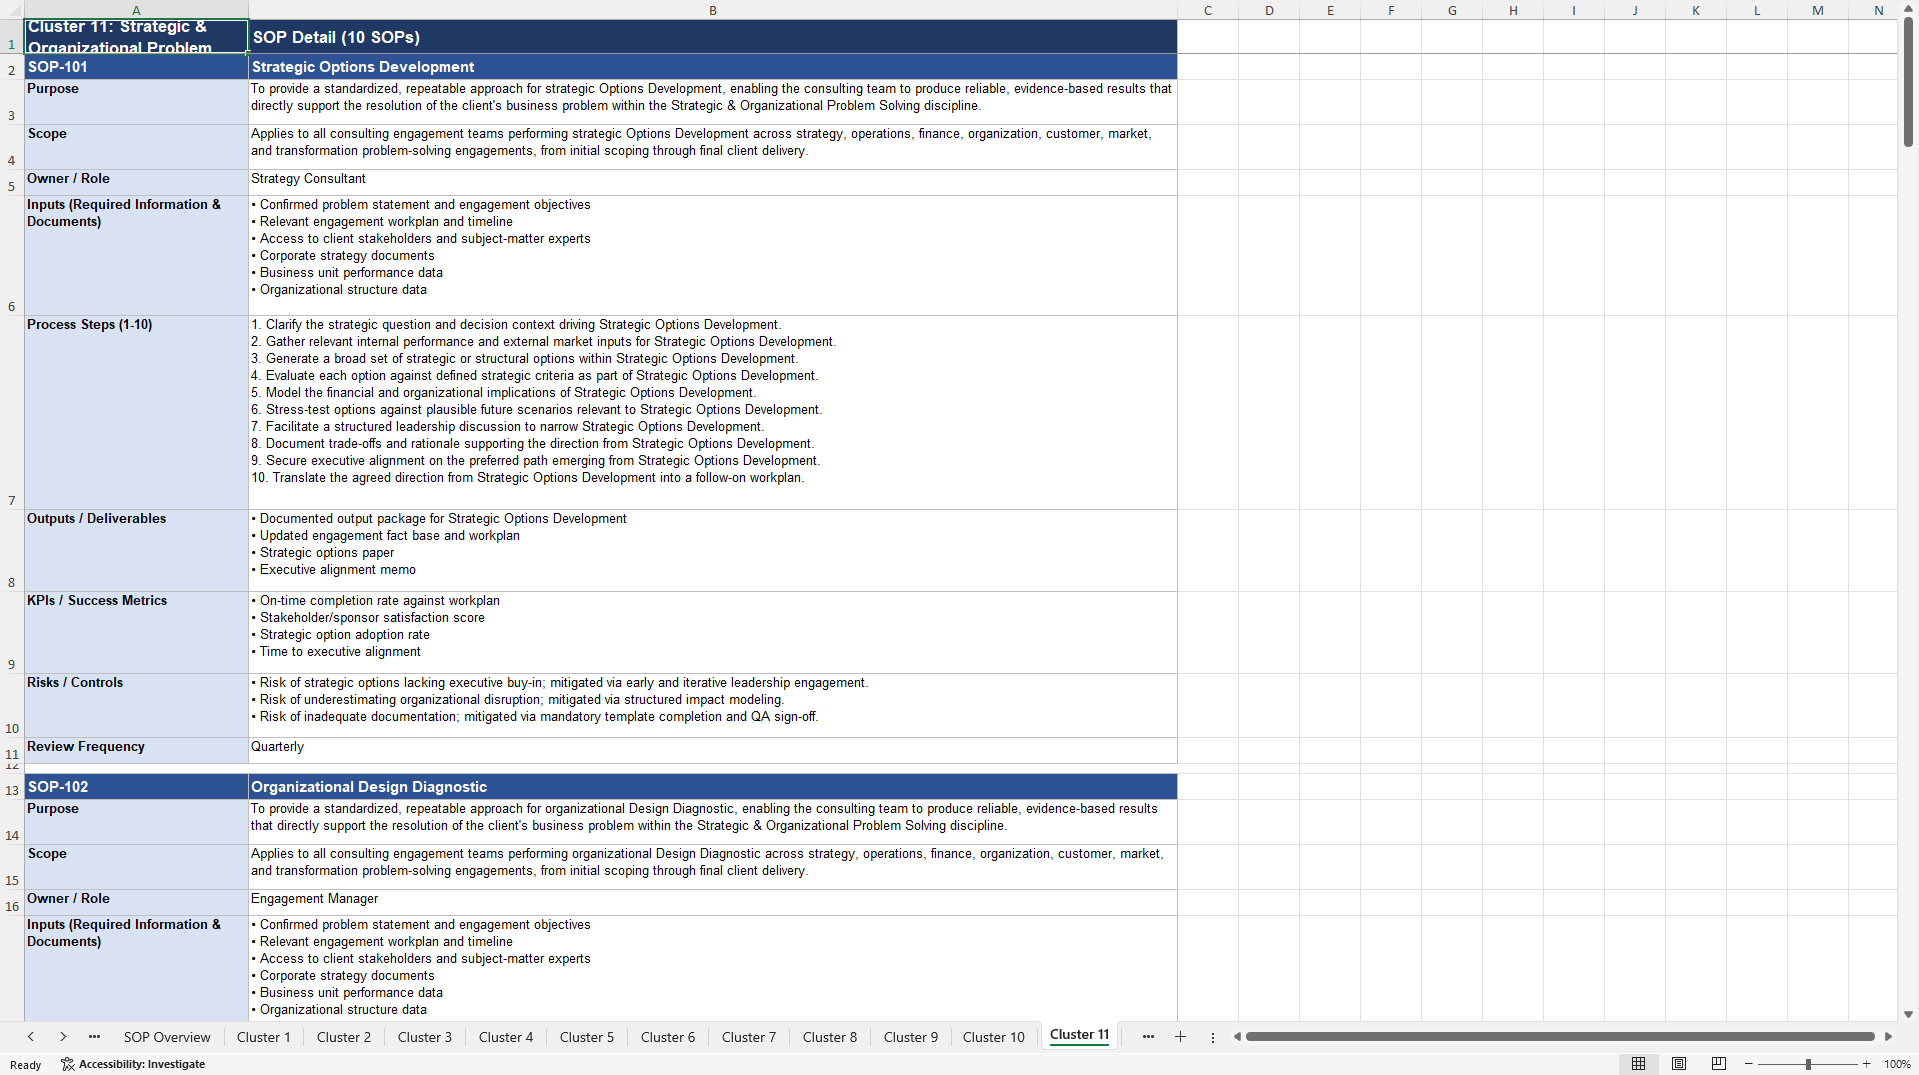Click vertical scrollbar up arrow

click(x=1908, y=8)
